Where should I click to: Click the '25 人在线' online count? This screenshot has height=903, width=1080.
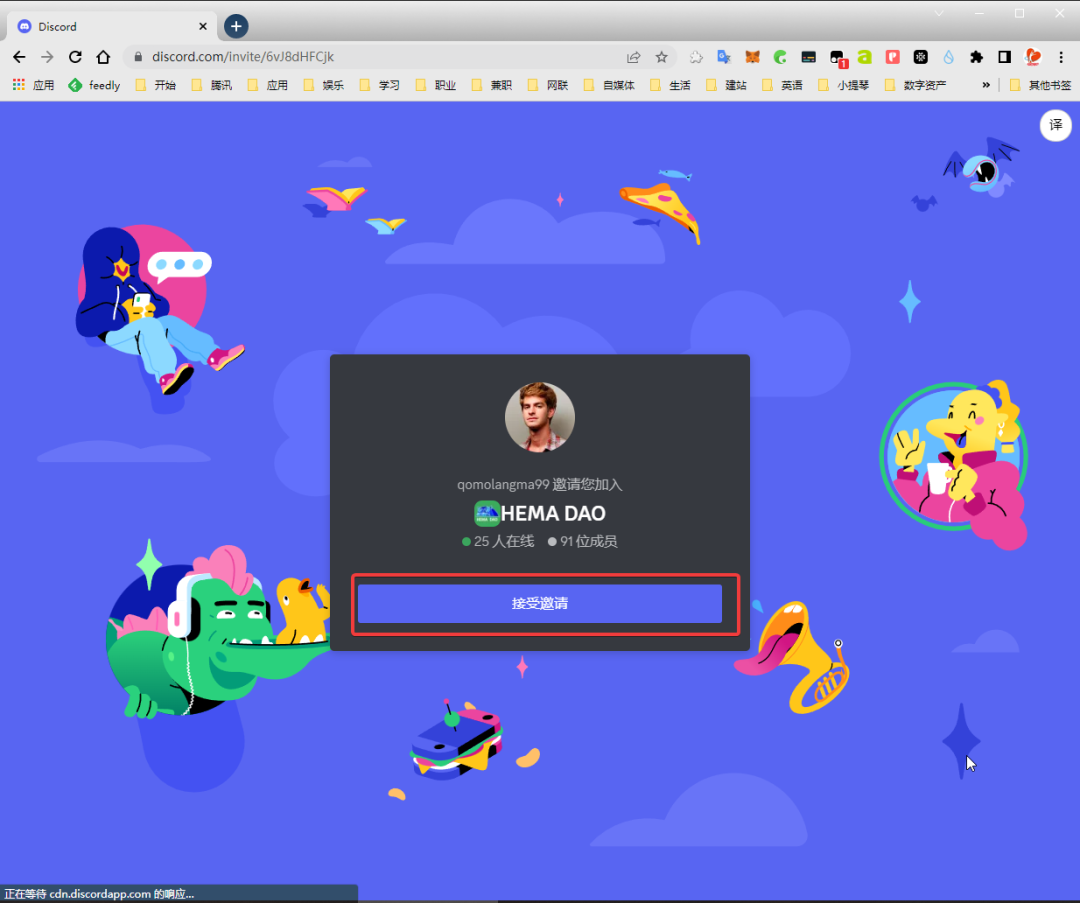(498, 541)
